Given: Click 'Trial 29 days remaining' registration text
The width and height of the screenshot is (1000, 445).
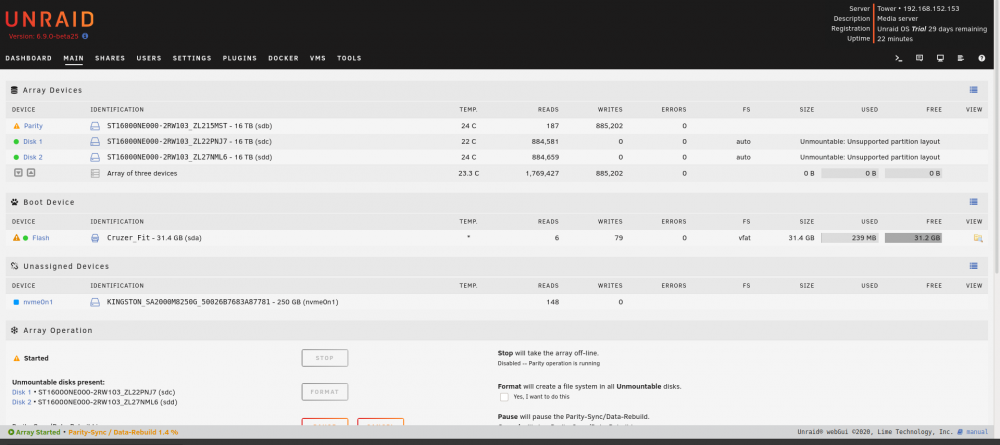Looking at the screenshot, I should tap(949, 29).
